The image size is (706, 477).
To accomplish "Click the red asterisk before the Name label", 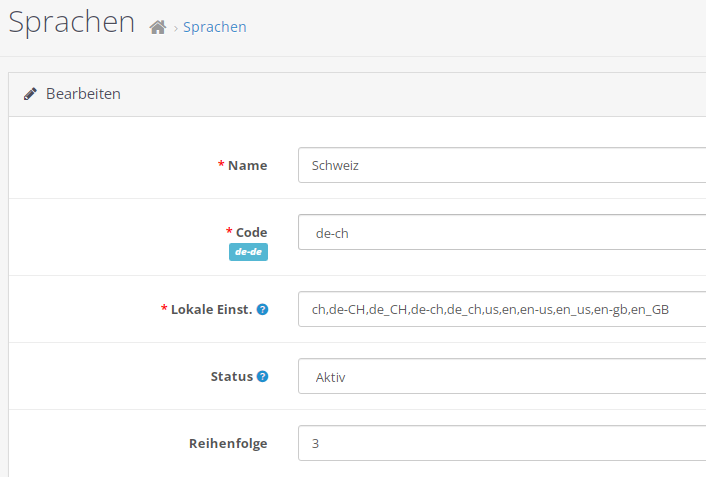I will pyautogui.click(x=221, y=165).
